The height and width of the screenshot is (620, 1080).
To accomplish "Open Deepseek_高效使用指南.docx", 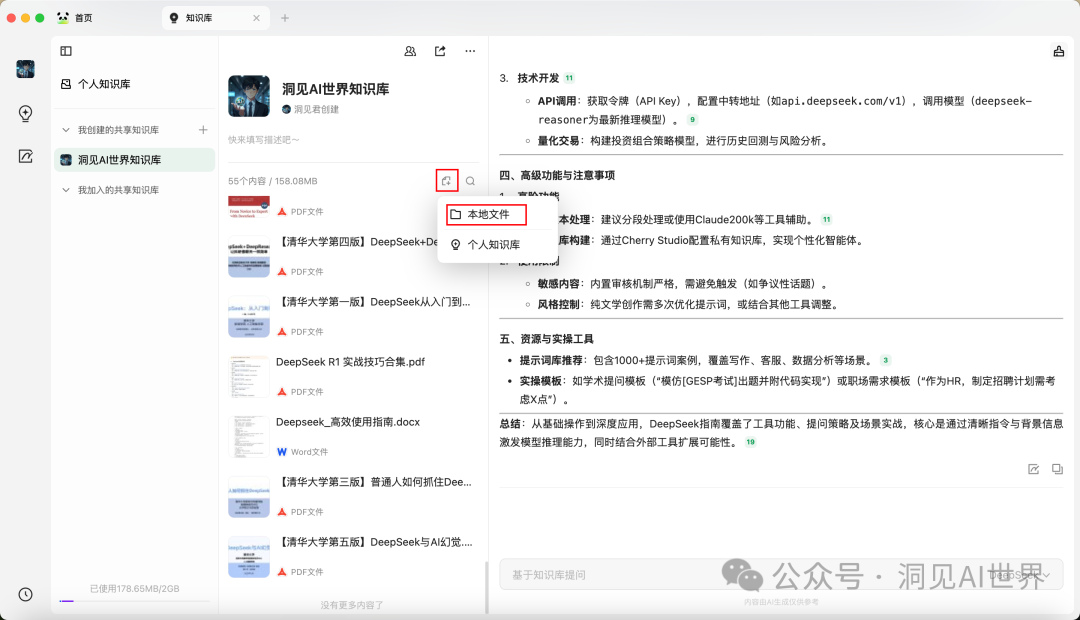I will click(x=348, y=422).
